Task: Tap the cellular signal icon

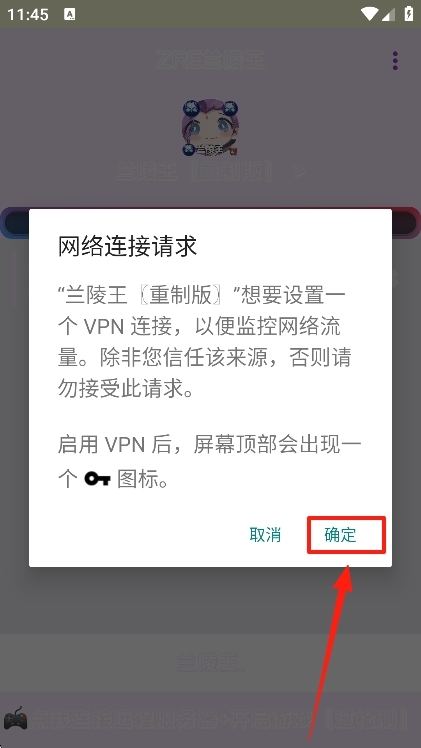Action: tap(389, 14)
